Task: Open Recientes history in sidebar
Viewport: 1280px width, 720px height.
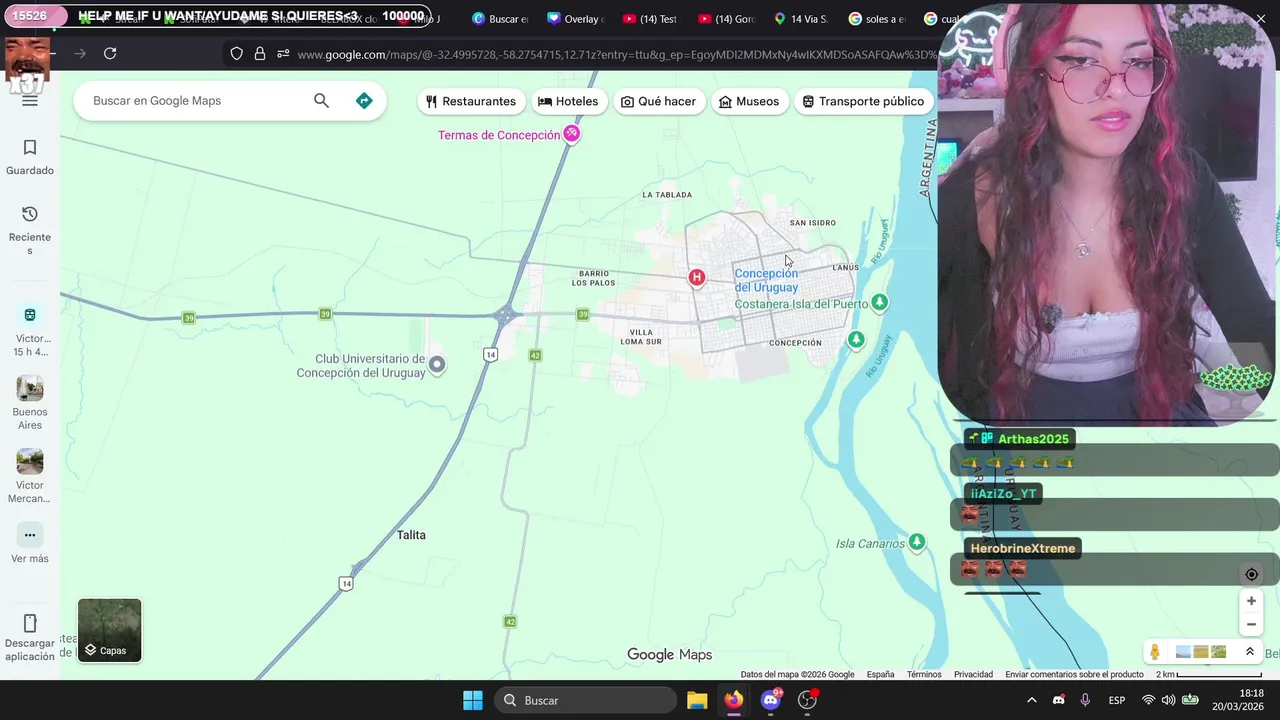Action: (30, 231)
